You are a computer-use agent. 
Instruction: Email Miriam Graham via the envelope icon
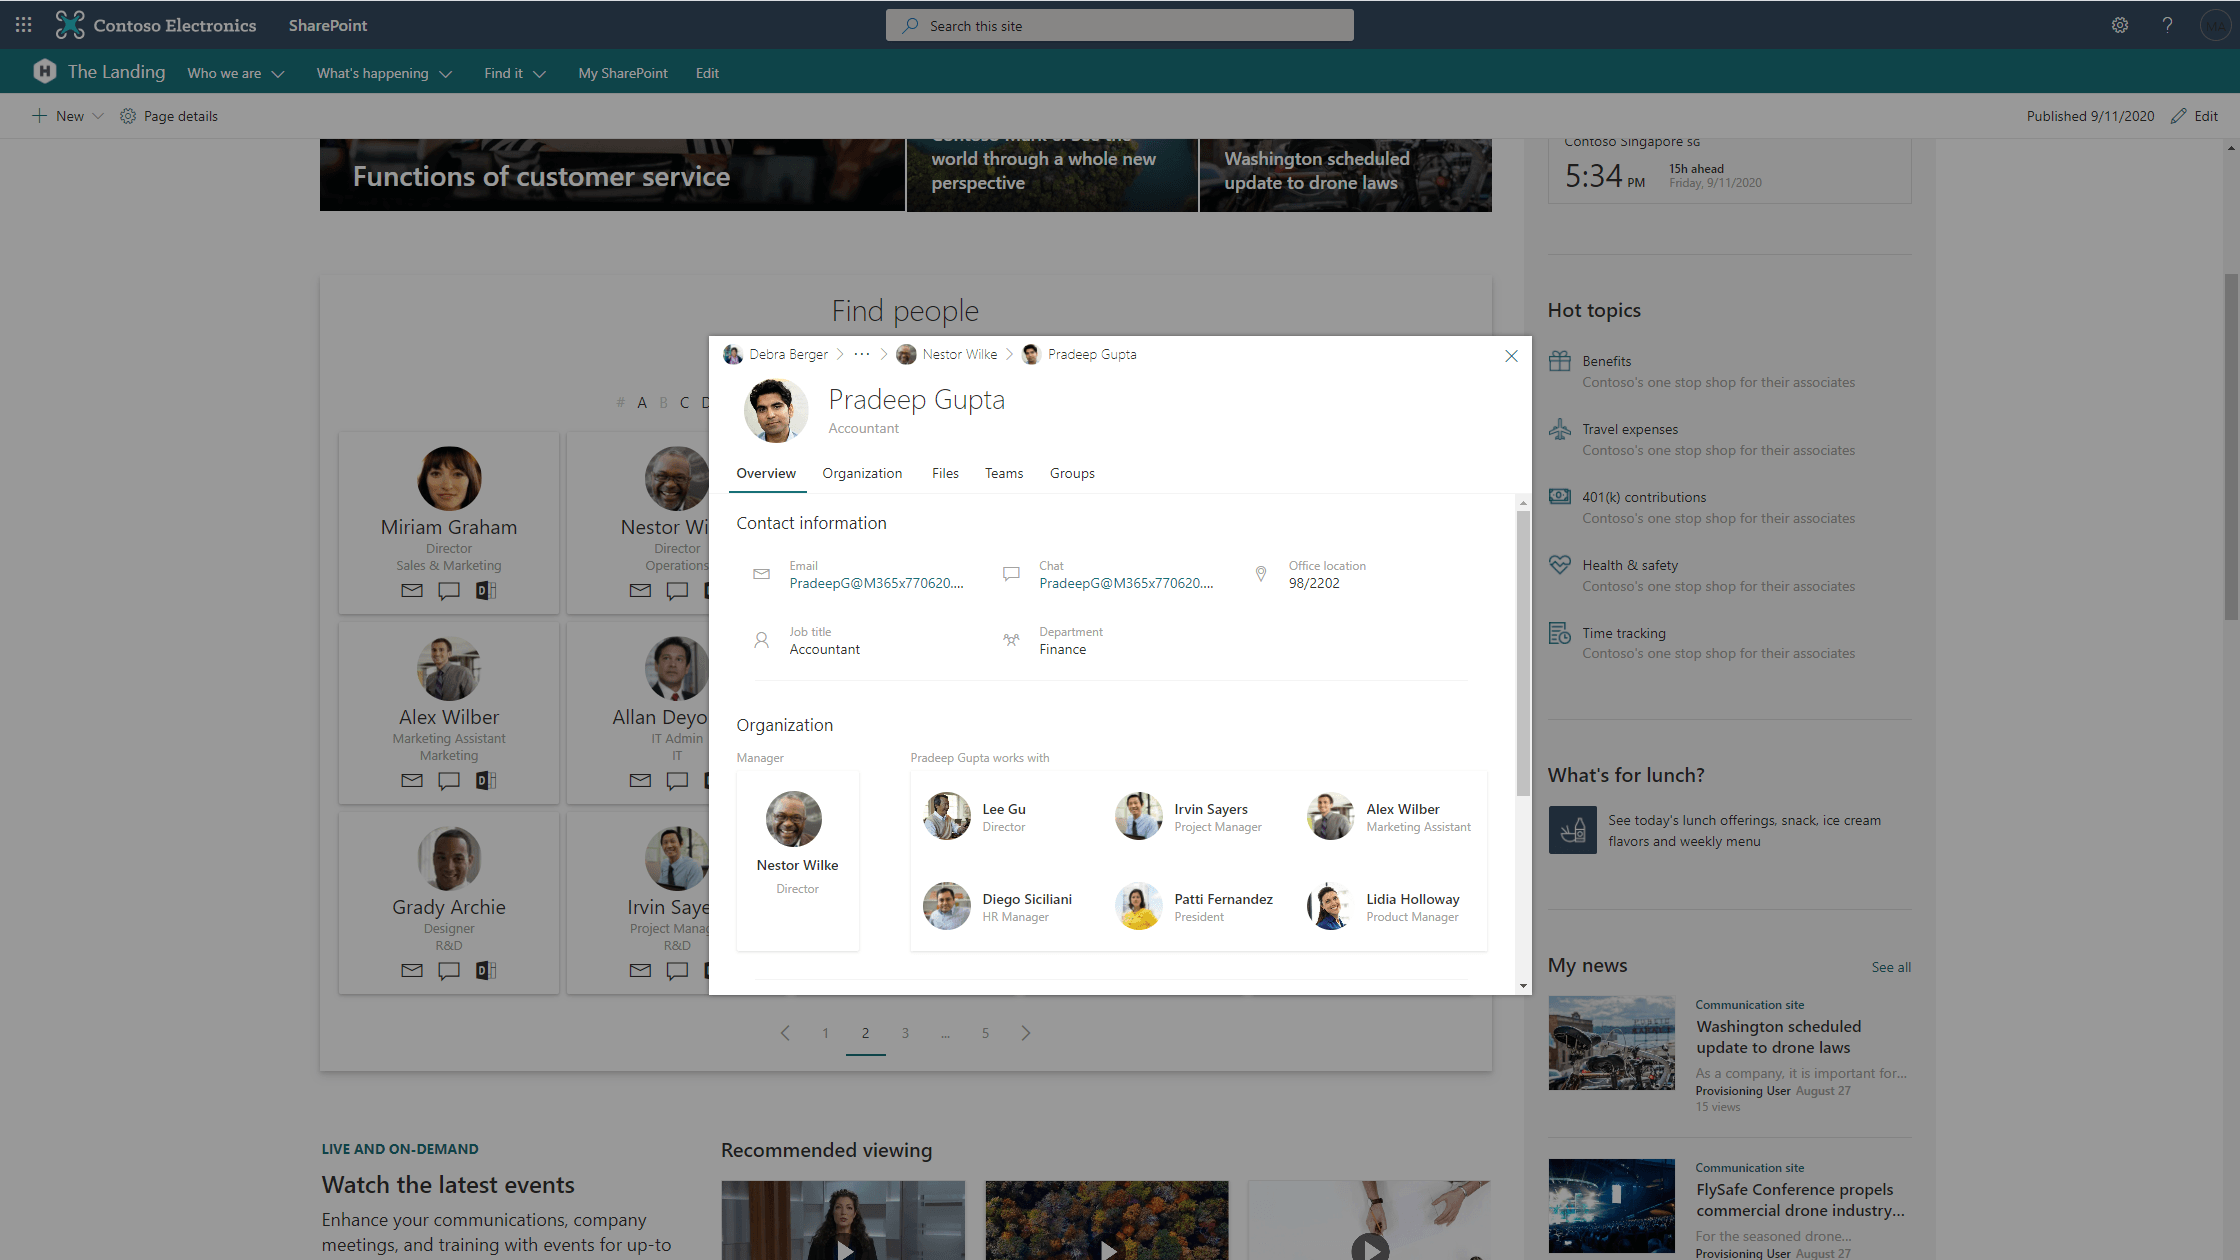click(411, 590)
